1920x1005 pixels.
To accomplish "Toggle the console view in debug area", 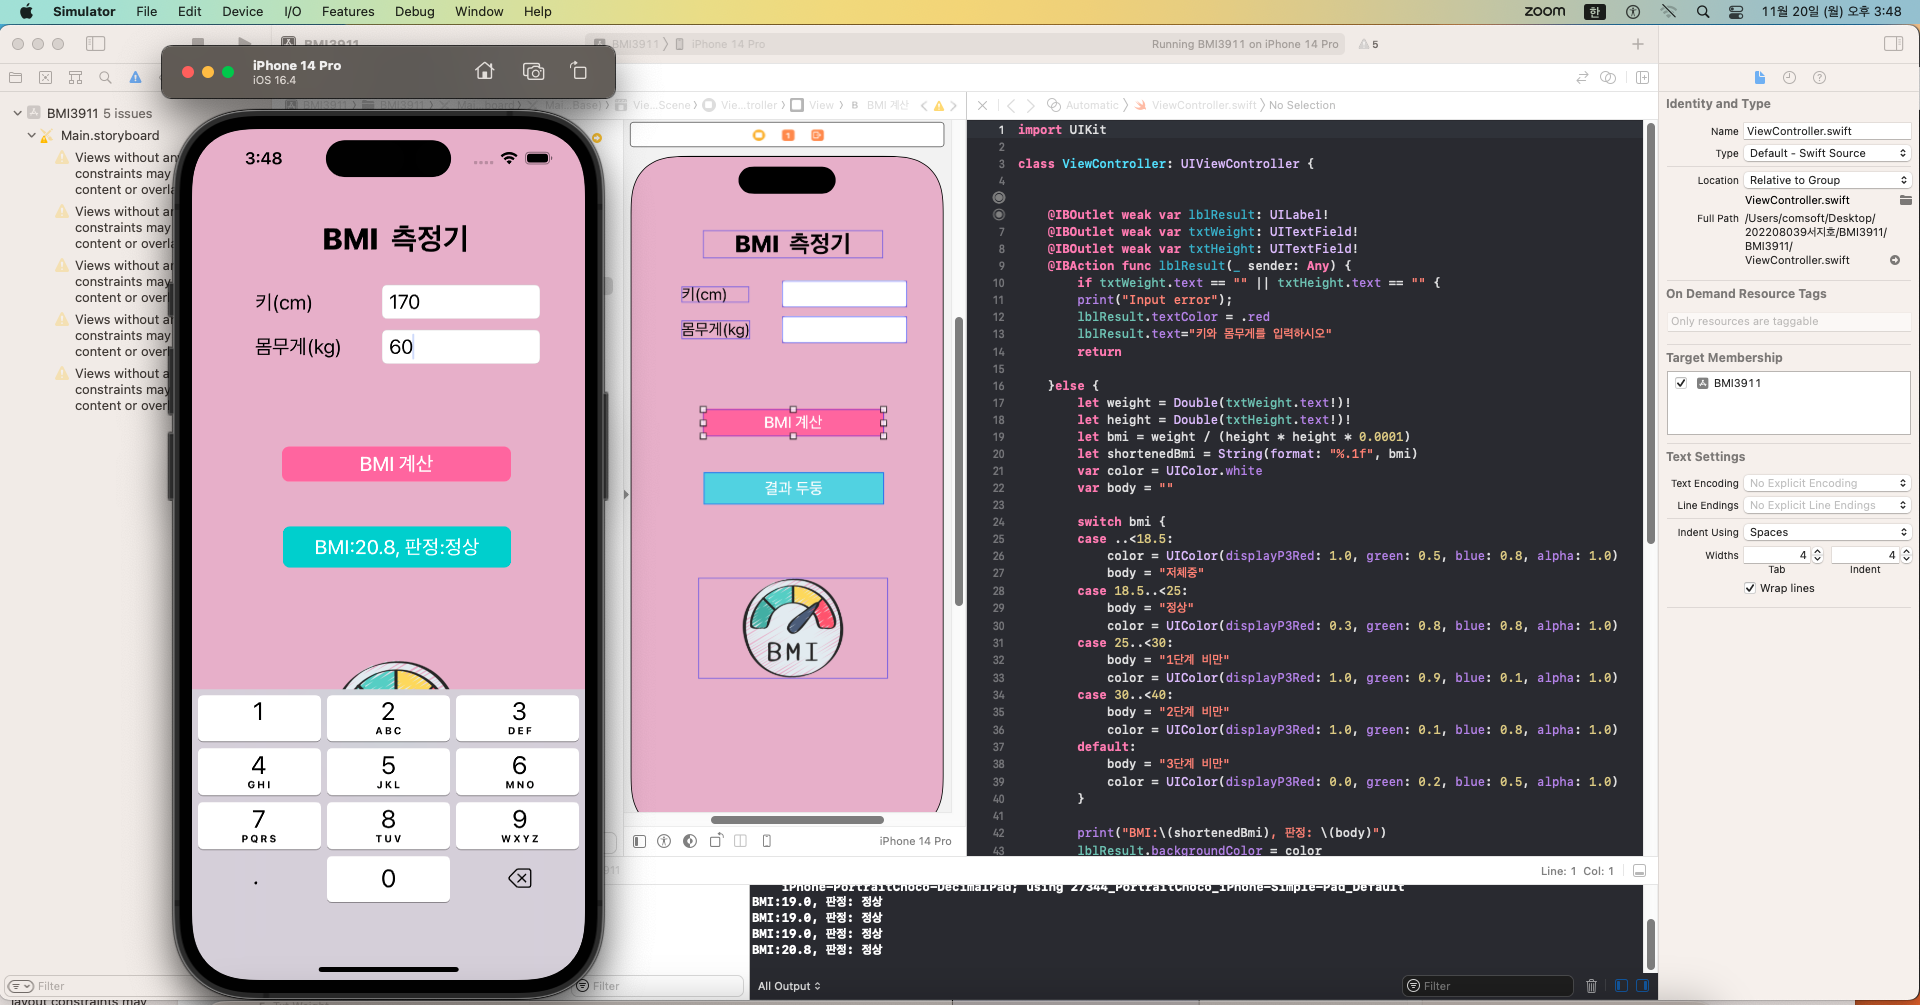I will pos(1642,986).
